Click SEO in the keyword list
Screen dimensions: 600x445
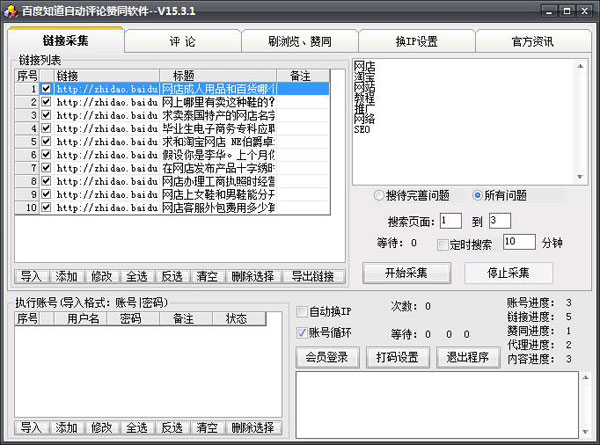(x=362, y=129)
